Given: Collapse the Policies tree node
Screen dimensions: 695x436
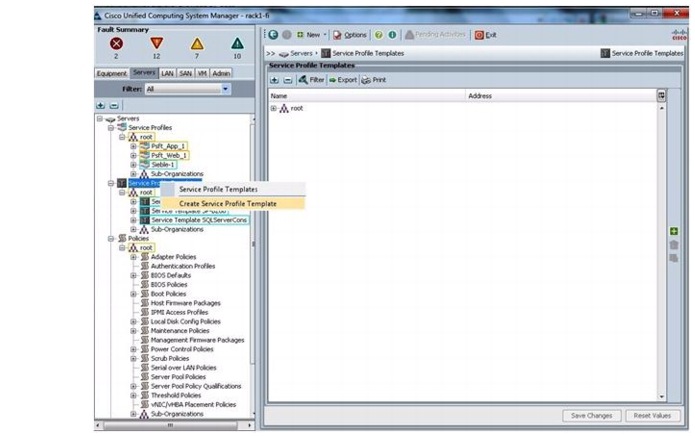Looking at the screenshot, I should [x=111, y=238].
